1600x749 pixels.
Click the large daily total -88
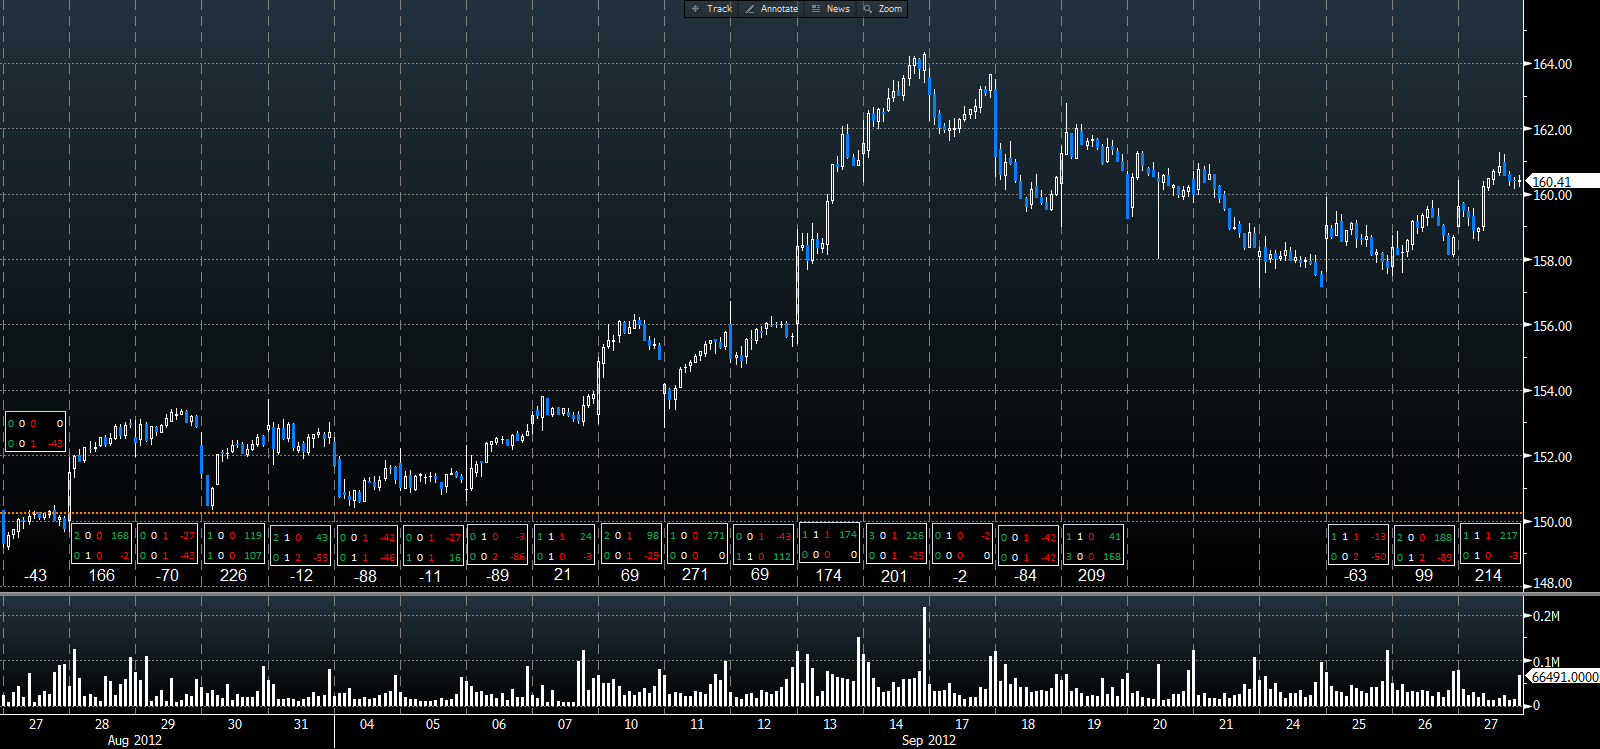(x=366, y=575)
